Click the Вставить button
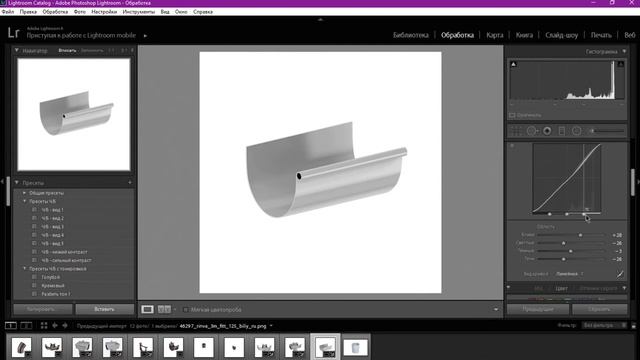The height and width of the screenshot is (360, 640). pyautogui.click(x=104, y=309)
